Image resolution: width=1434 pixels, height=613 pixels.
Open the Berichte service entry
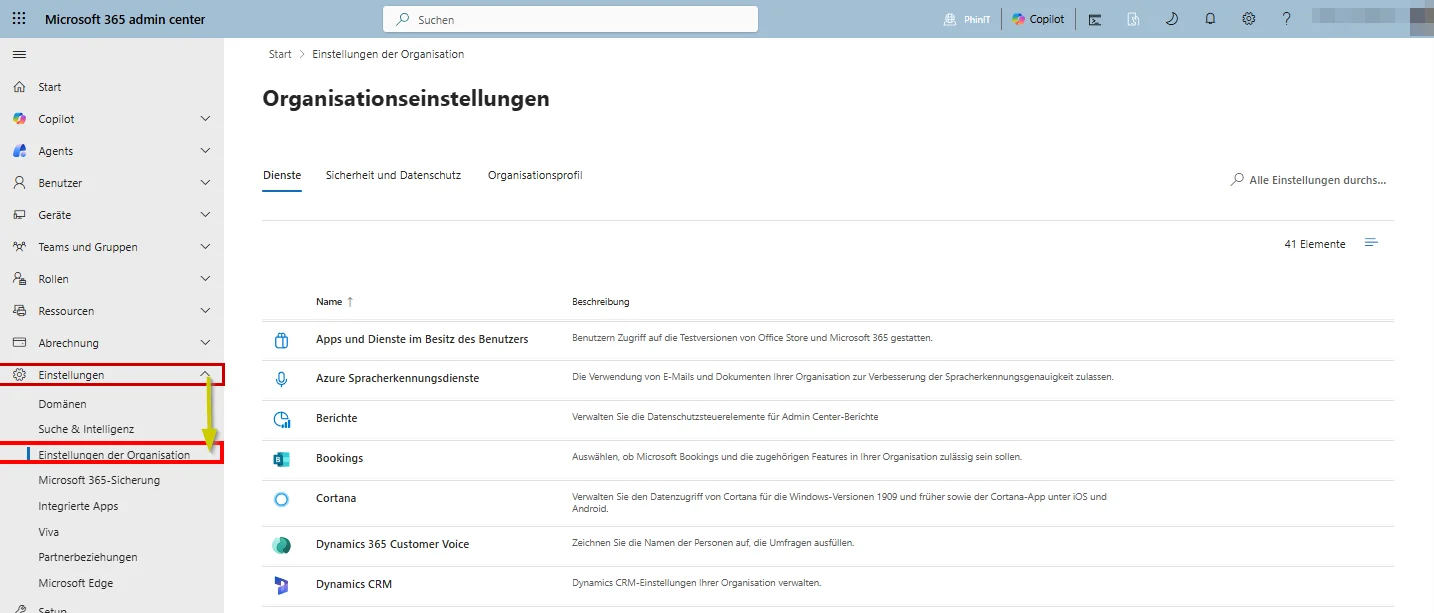pyautogui.click(x=336, y=418)
